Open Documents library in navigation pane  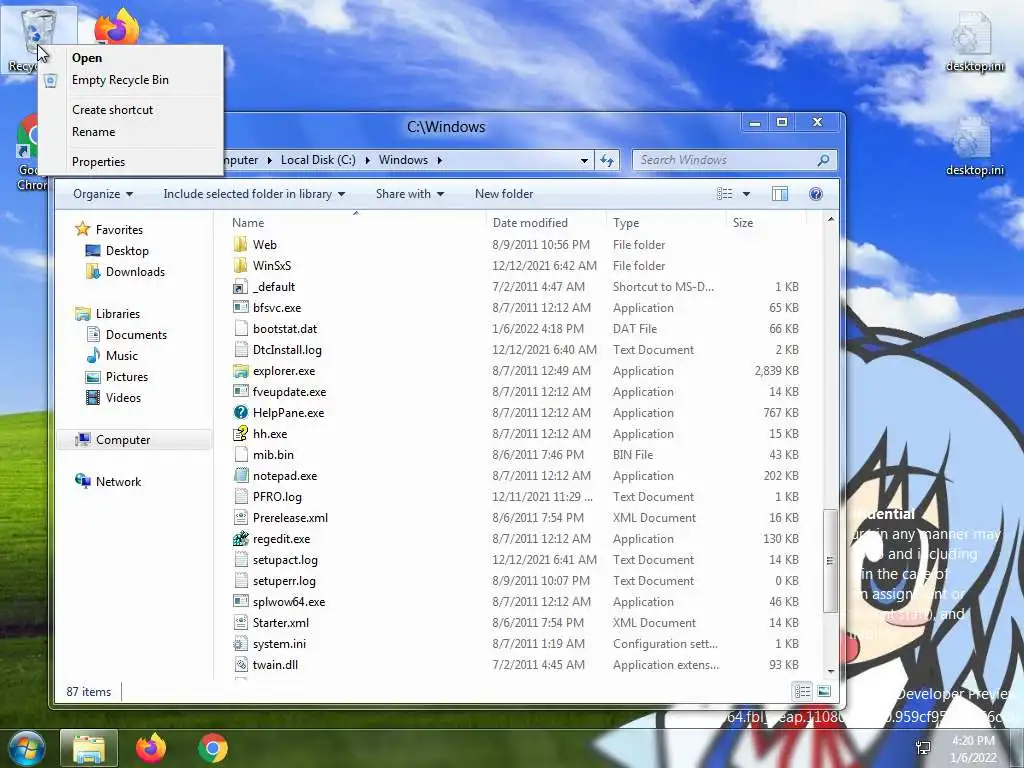coord(126,334)
